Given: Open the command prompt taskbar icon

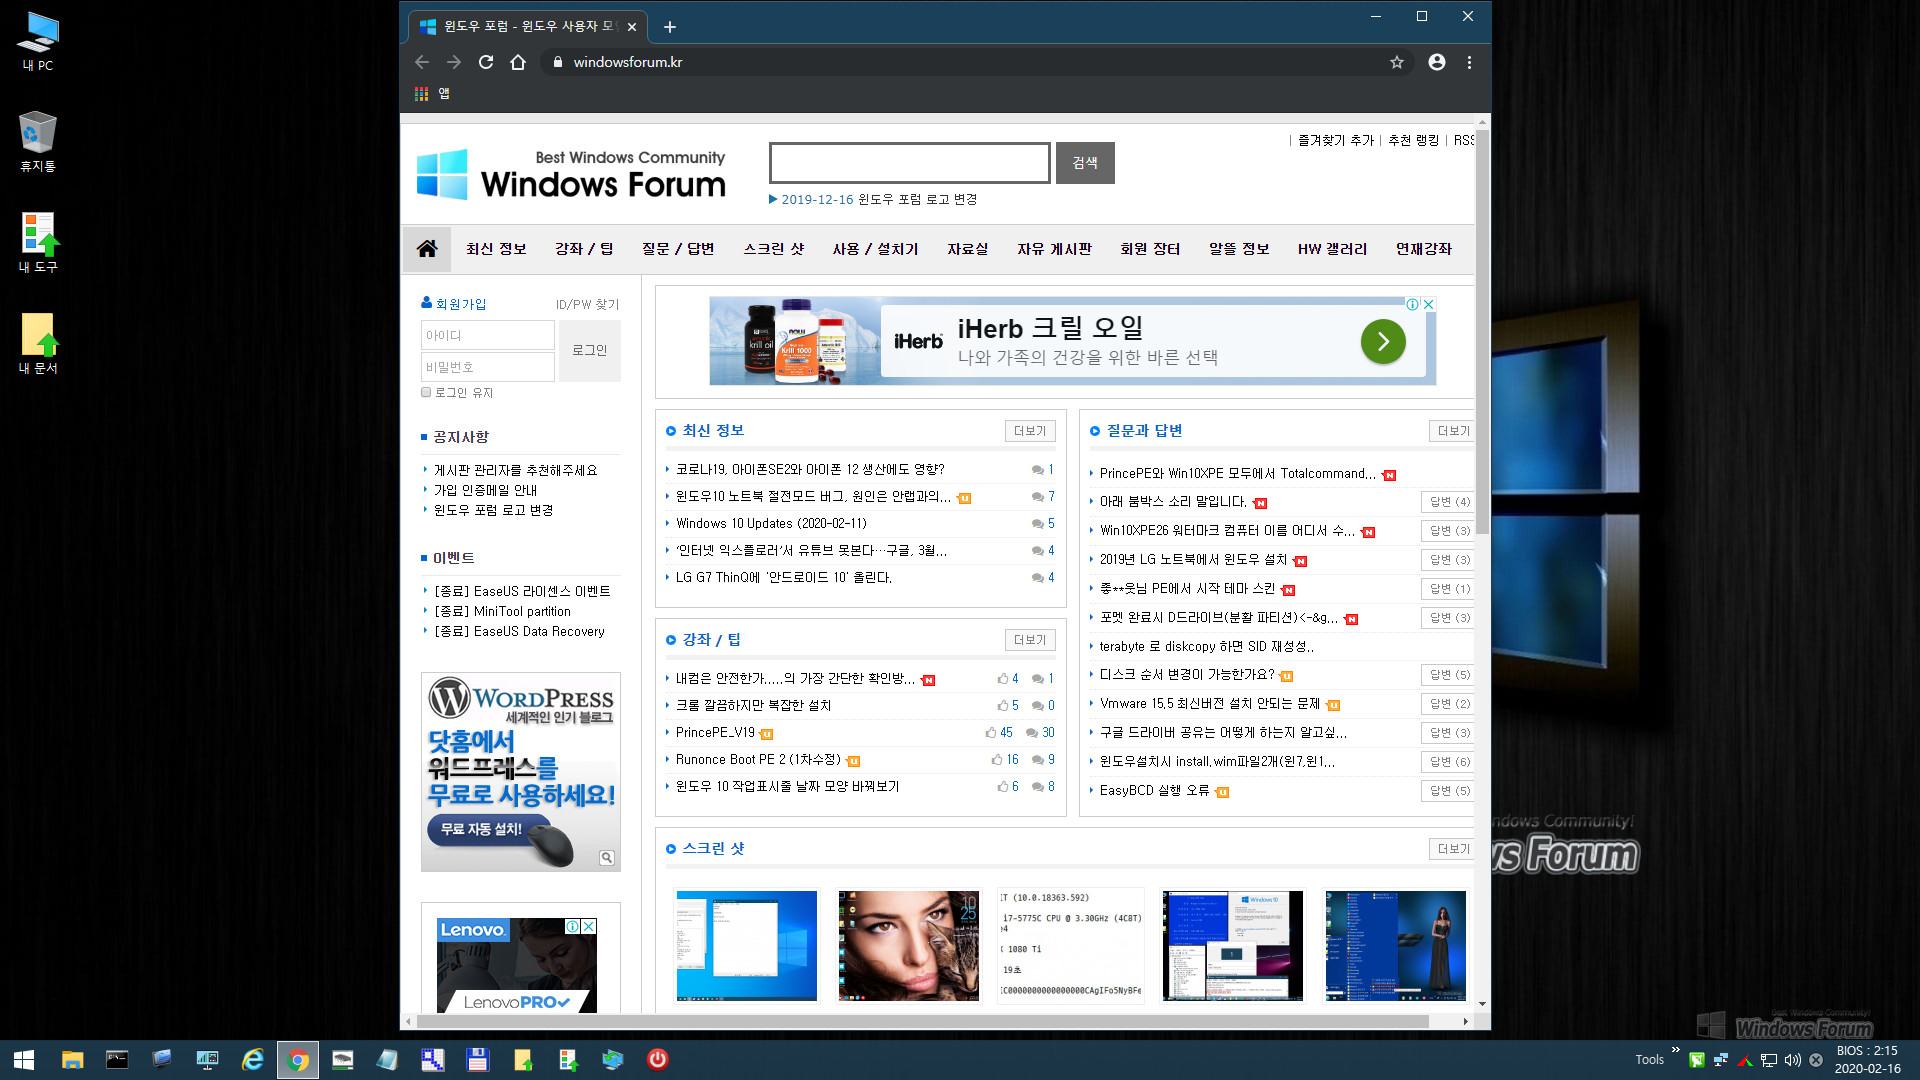Looking at the screenshot, I should click(x=117, y=1060).
